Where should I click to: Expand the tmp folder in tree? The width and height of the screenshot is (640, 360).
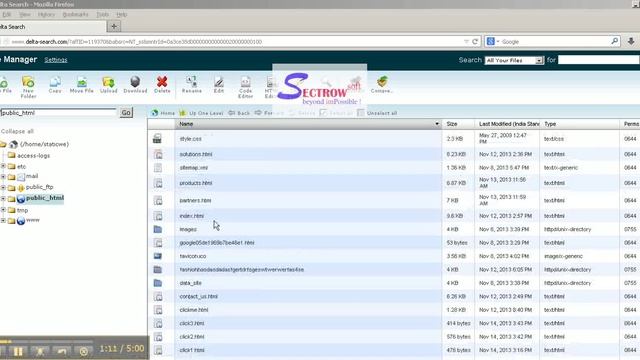(3, 210)
